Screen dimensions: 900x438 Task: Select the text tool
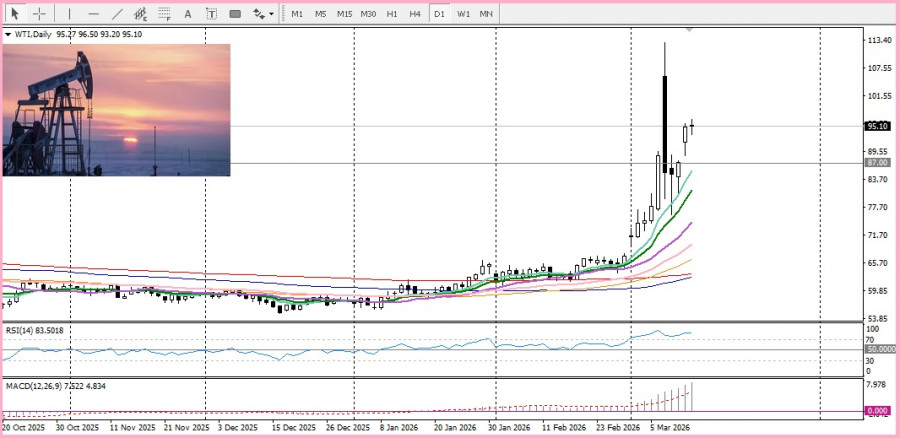coord(189,14)
